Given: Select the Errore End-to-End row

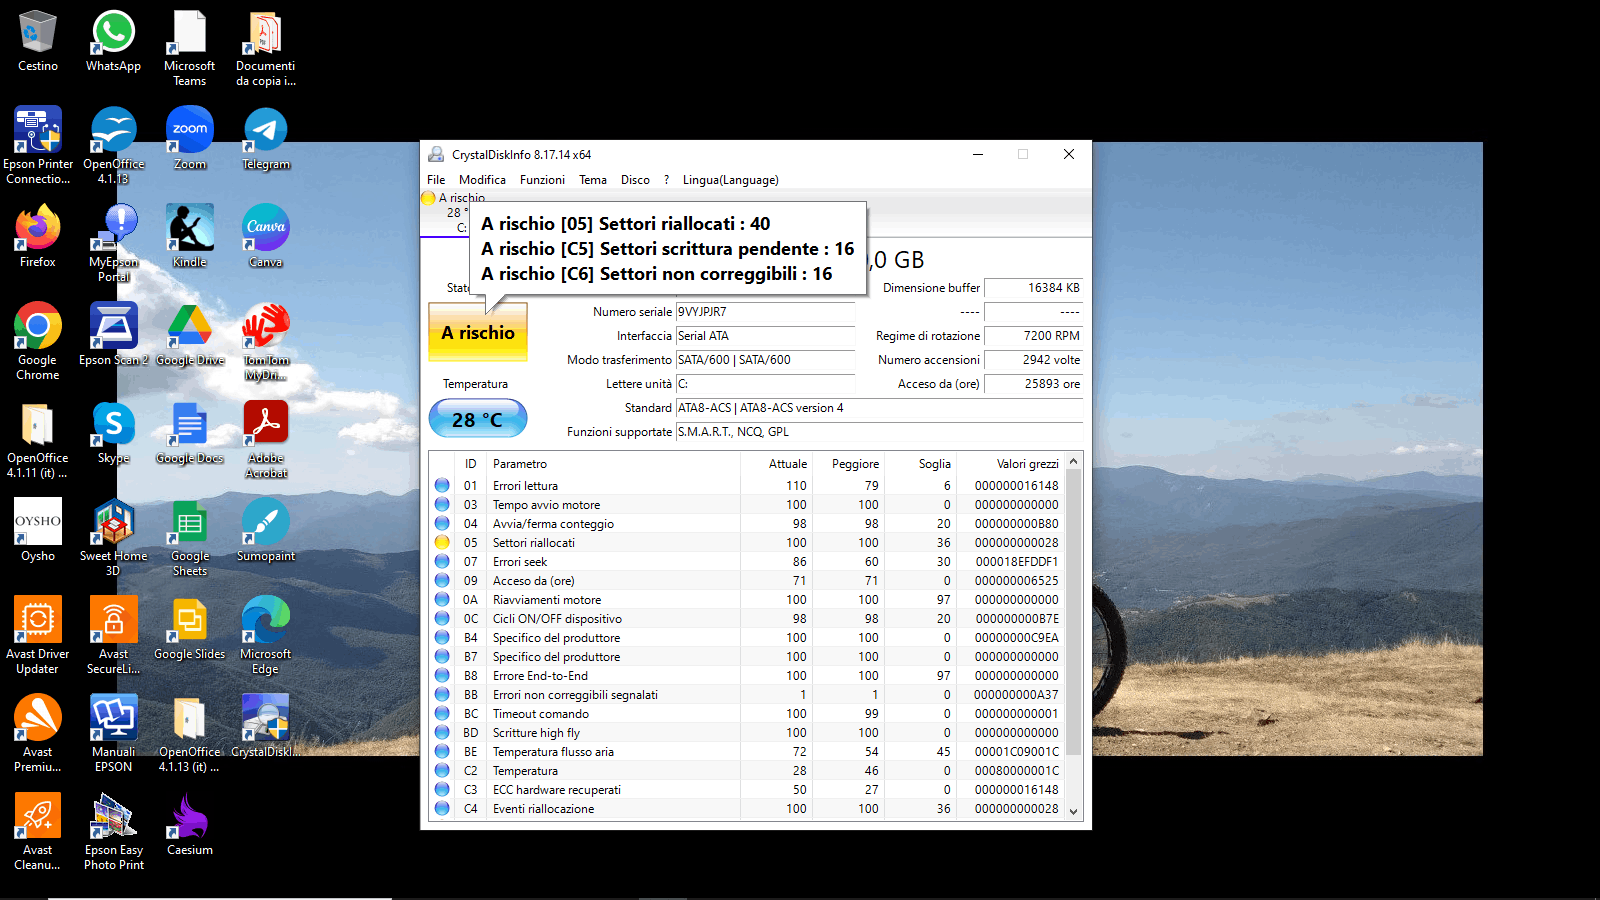Looking at the screenshot, I should [747, 676].
